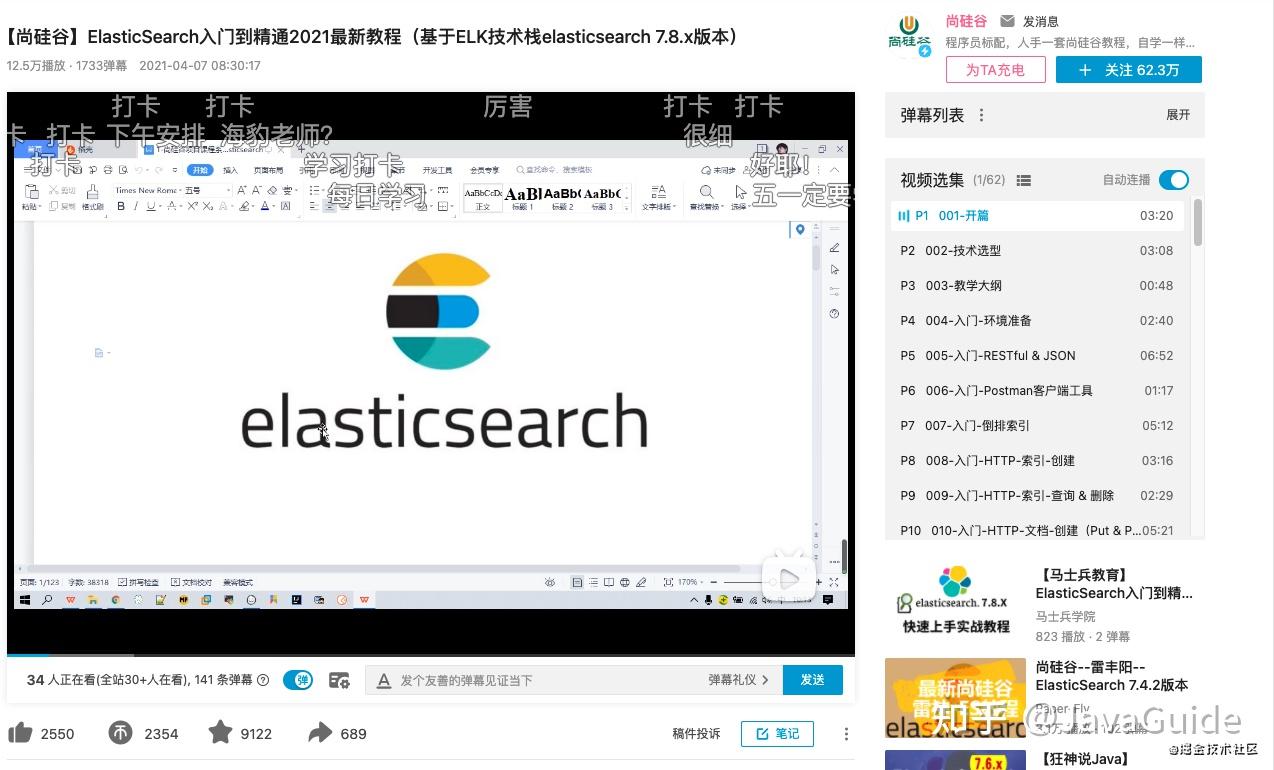Give a coin to this video
This screenshot has width=1274, height=770.
pos(120,733)
